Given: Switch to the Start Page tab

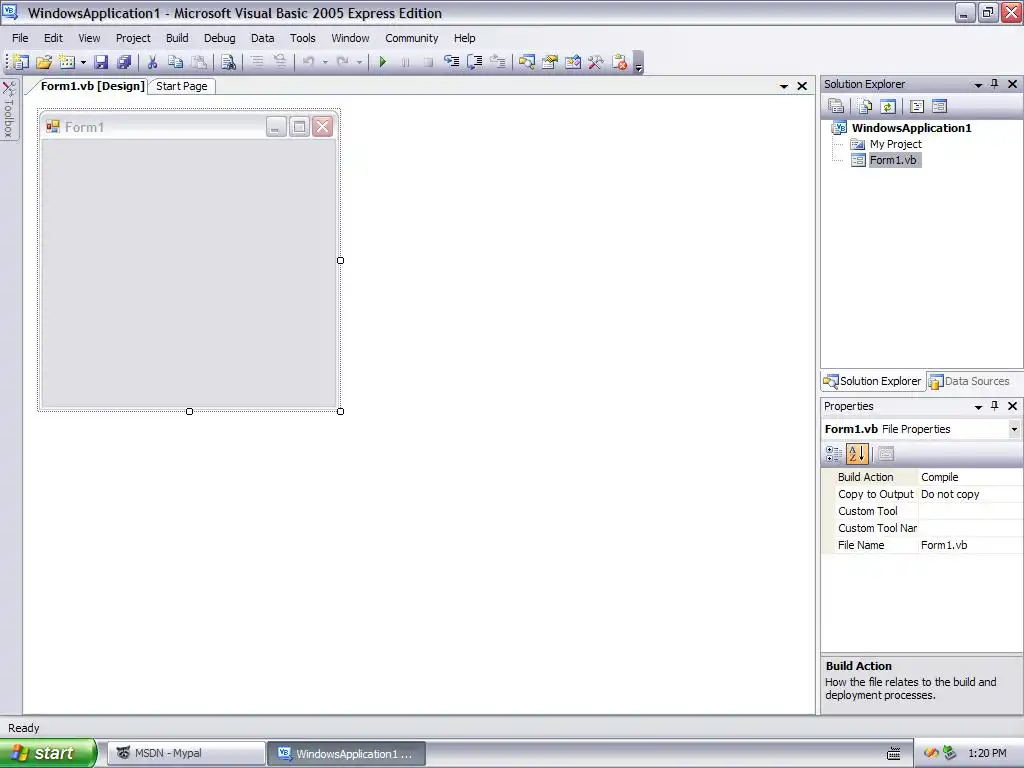Looking at the screenshot, I should coord(182,86).
